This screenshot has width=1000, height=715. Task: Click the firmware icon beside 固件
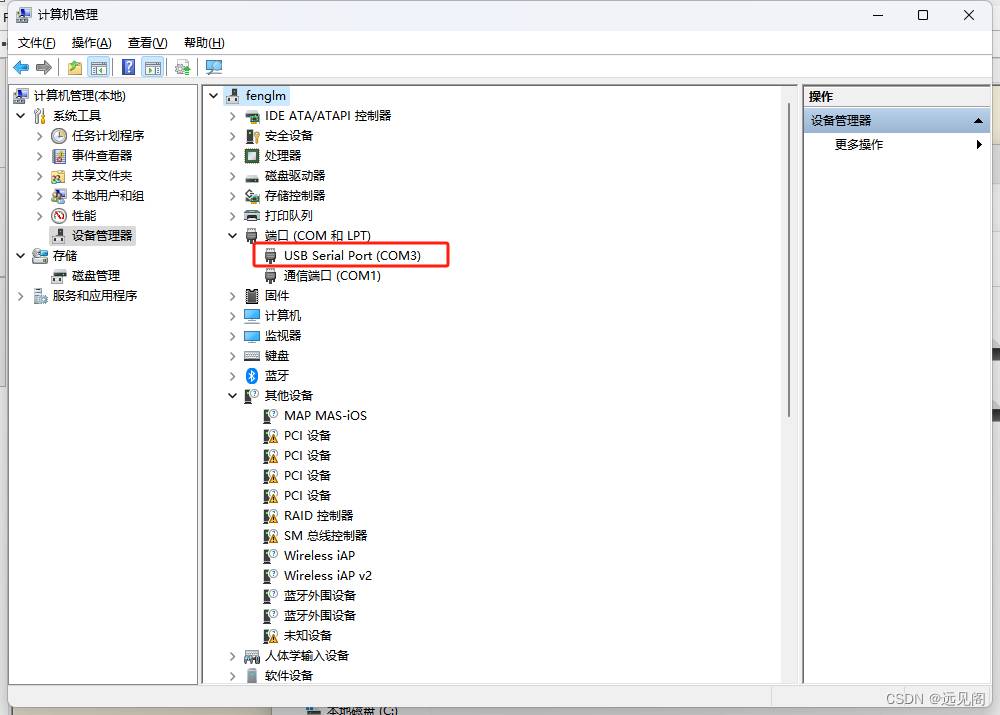click(252, 296)
